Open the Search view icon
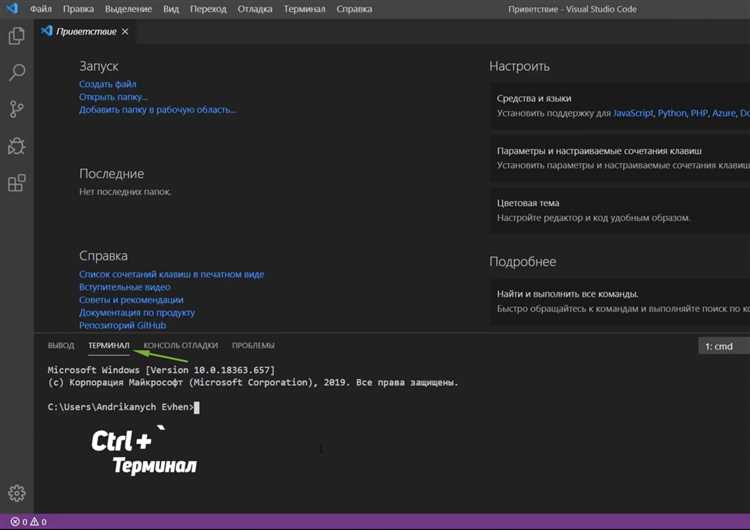Viewport: 750px width, 530px height. pos(17,73)
